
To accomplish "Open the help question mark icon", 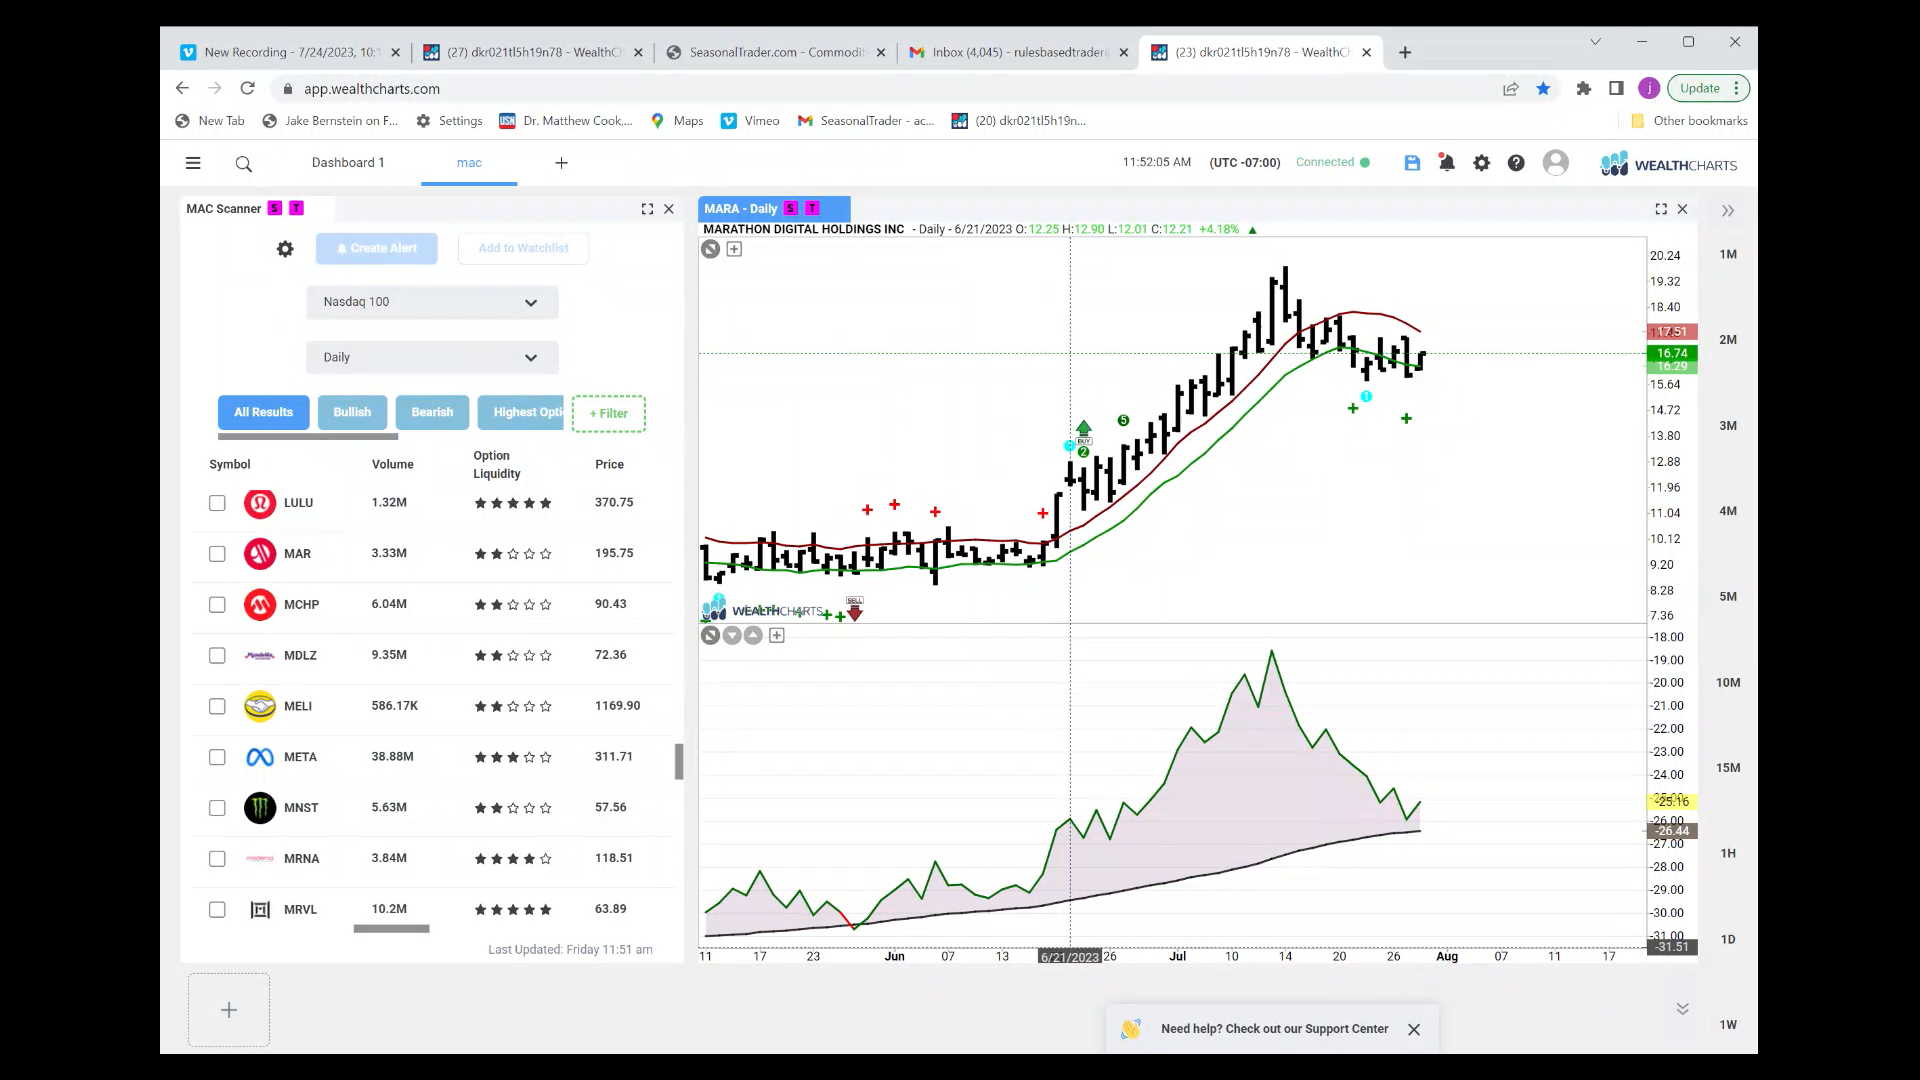I will coord(1516,163).
